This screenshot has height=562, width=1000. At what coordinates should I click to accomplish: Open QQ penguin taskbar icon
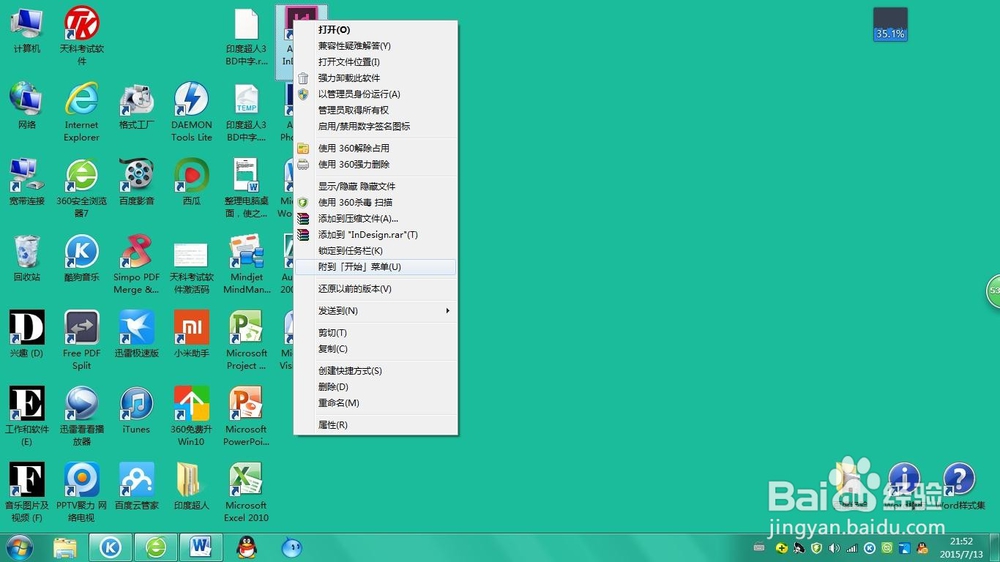(247, 547)
